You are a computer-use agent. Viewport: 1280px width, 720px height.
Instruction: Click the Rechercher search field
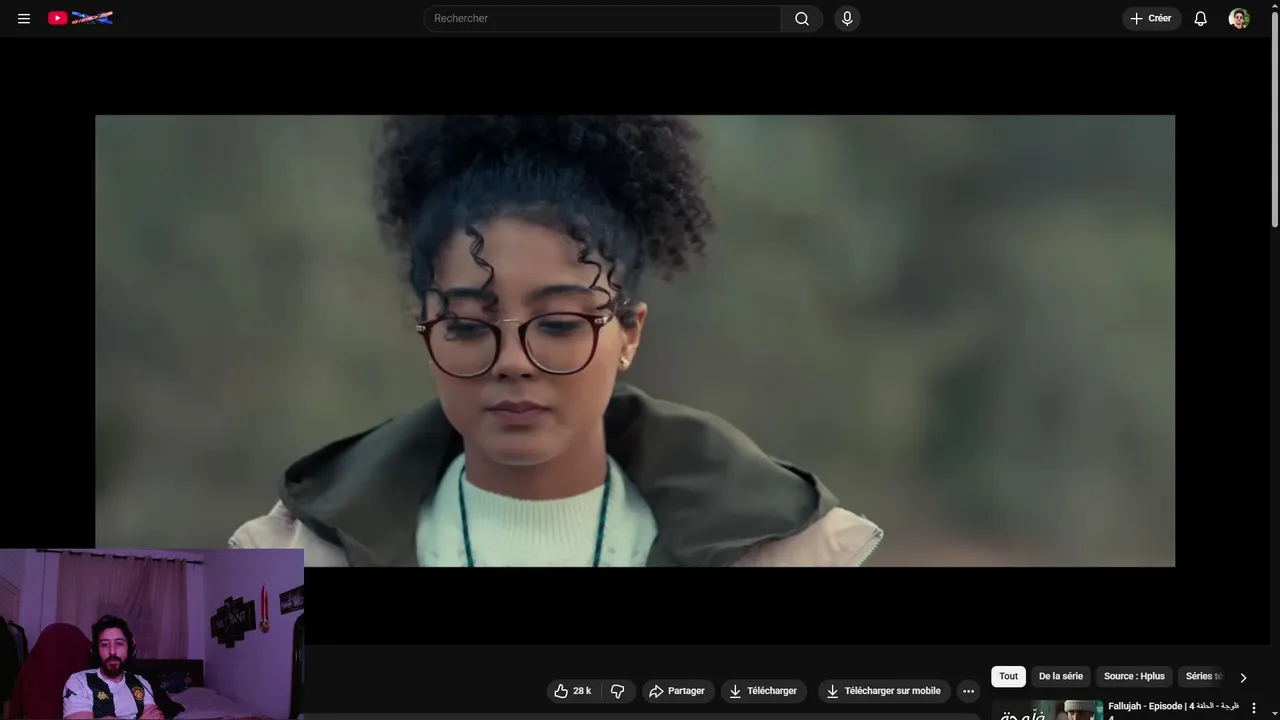point(602,18)
